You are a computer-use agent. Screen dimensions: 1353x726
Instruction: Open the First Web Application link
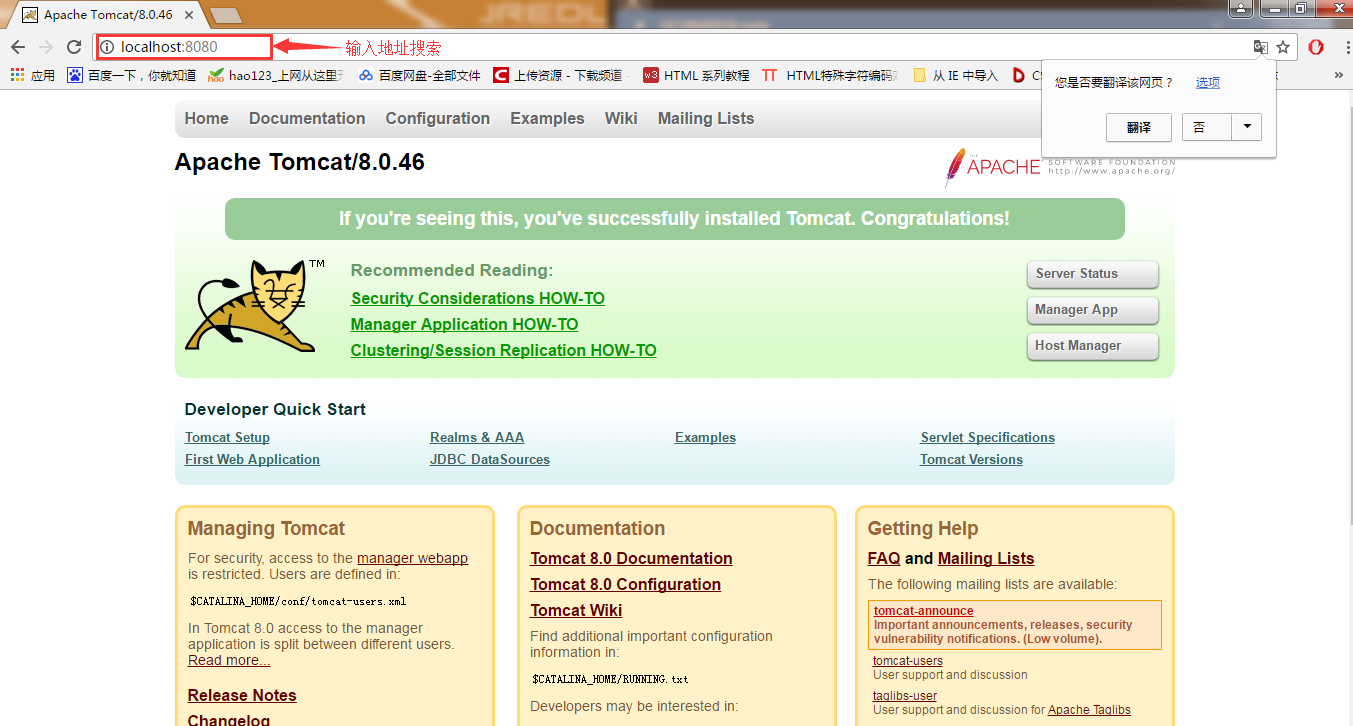coord(252,459)
